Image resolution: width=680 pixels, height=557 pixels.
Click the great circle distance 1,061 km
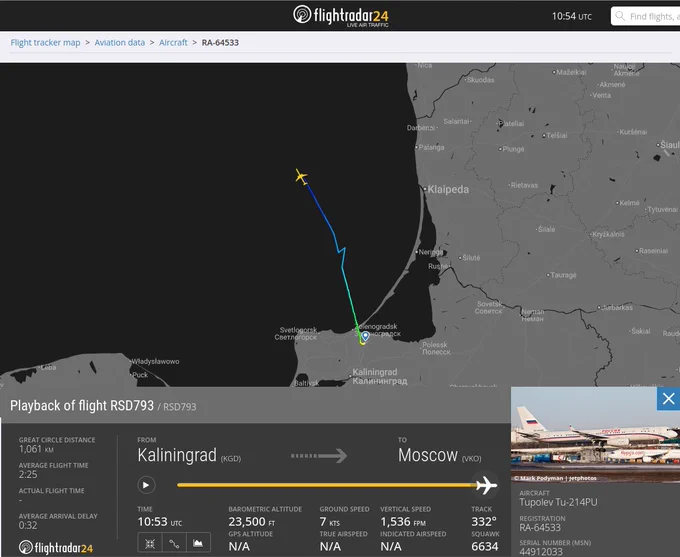pyautogui.click(x=36, y=449)
